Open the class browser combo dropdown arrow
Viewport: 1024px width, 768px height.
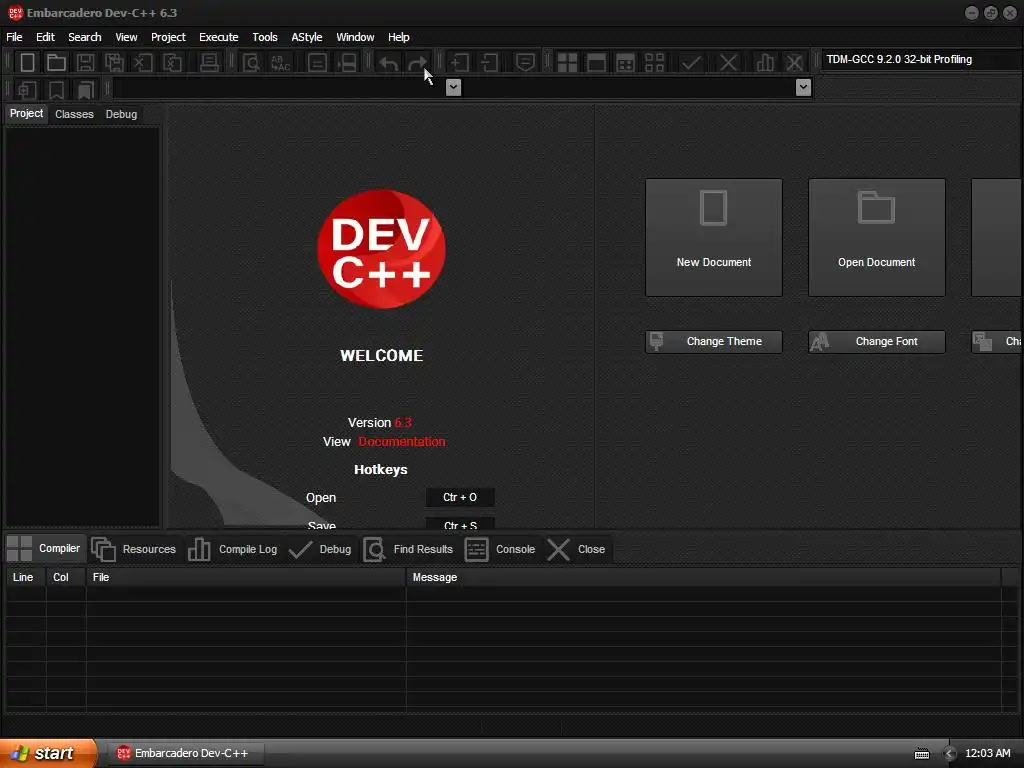click(453, 87)
